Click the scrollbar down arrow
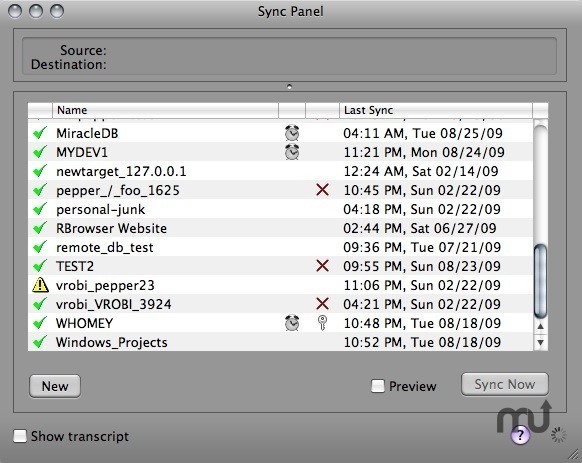This screenshot has width=582, height=463. tap(540, 342)
